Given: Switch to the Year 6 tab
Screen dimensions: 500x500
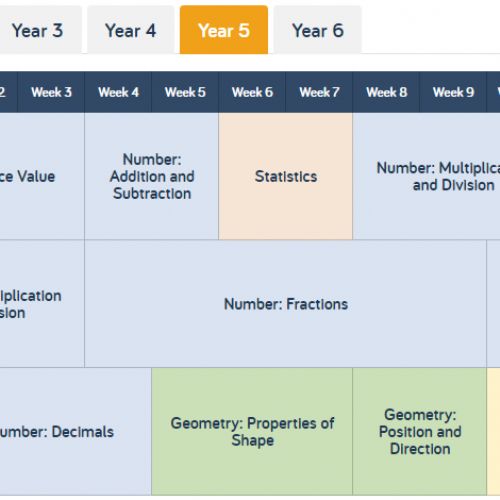Looking at the screenshot, I should 318,30.
